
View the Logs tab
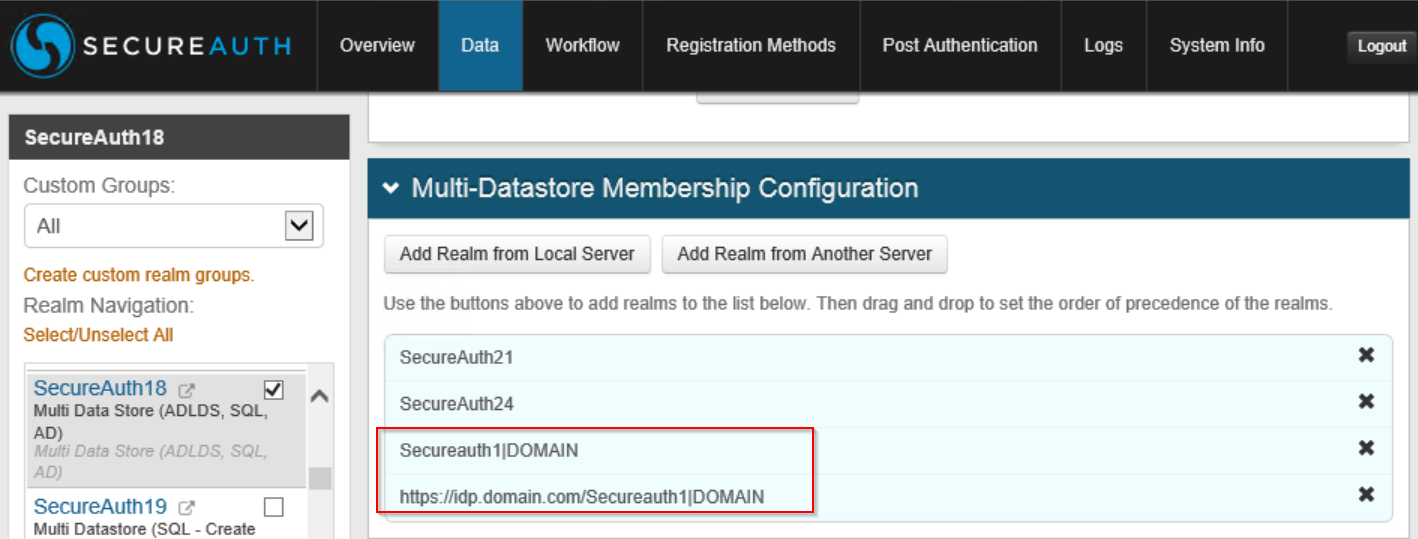[1103, 45]
